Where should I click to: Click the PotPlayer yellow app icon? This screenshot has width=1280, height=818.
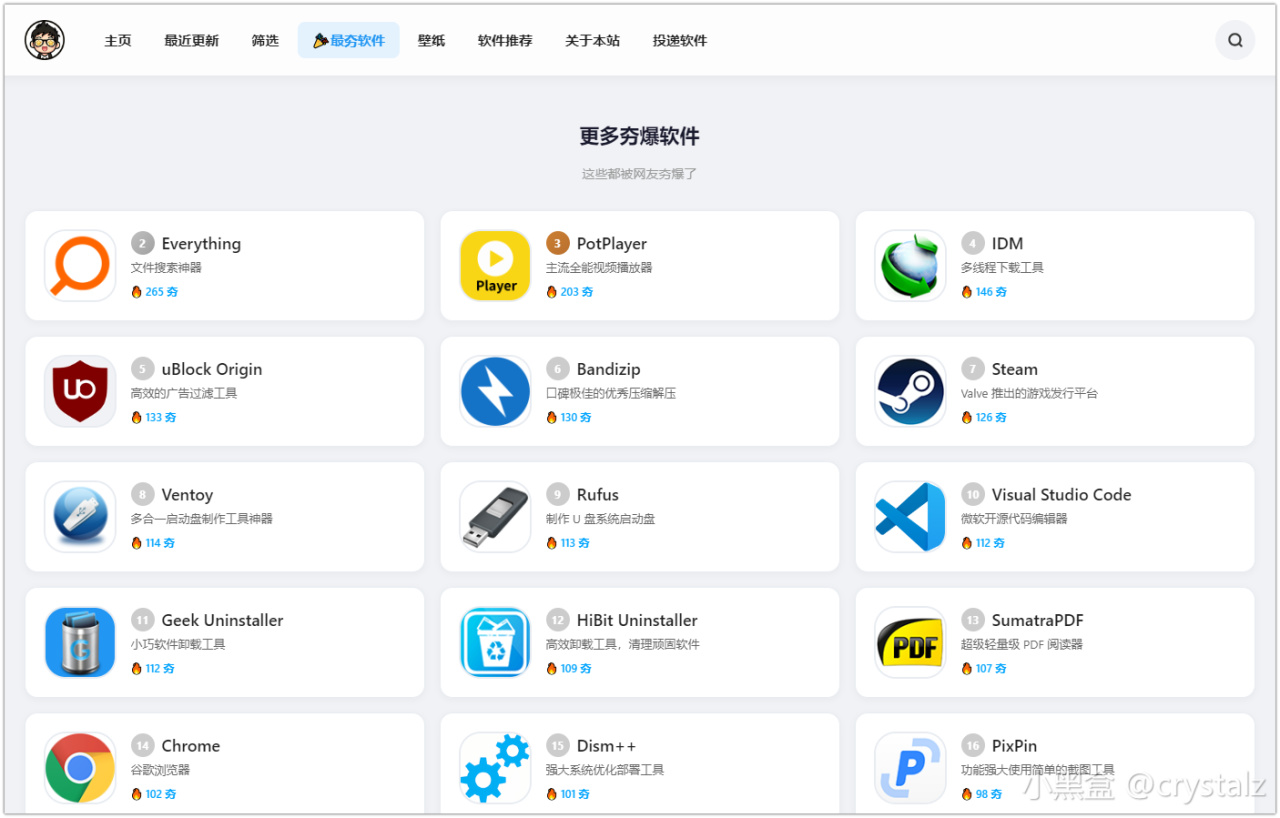coord(495,266)
